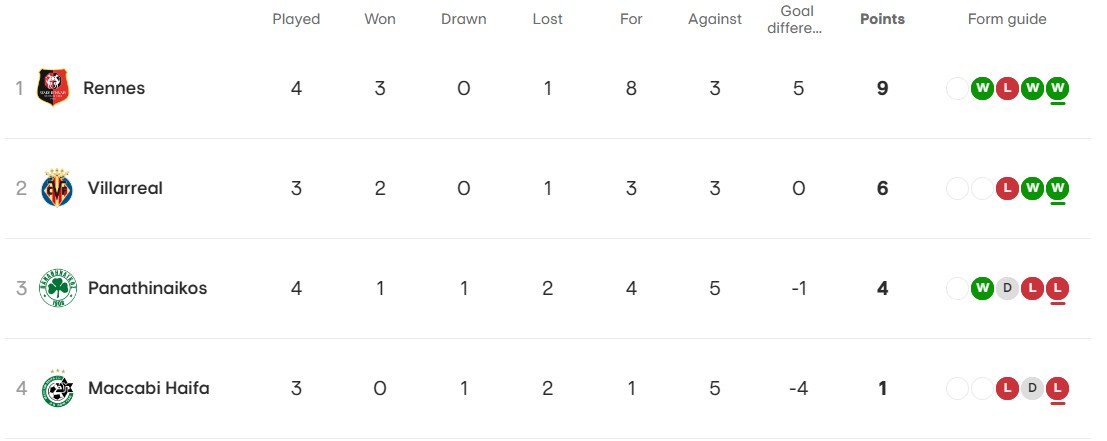Click the Panathinaikos shamrock crest icon
Screen dimensions: 1107x441
click(57, 288)
